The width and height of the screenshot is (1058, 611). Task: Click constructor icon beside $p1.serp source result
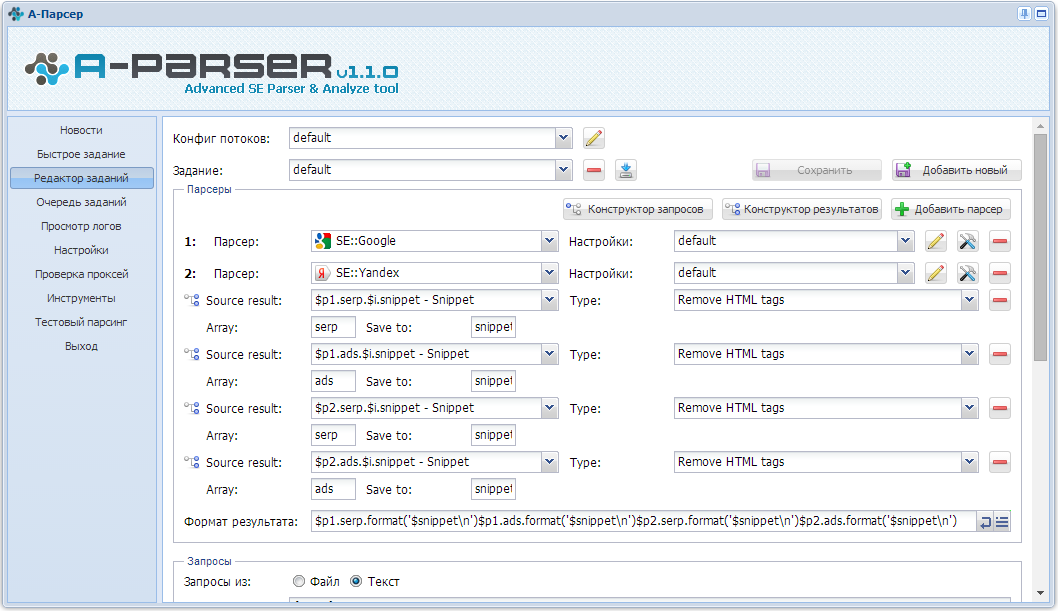tap(192, 300)
